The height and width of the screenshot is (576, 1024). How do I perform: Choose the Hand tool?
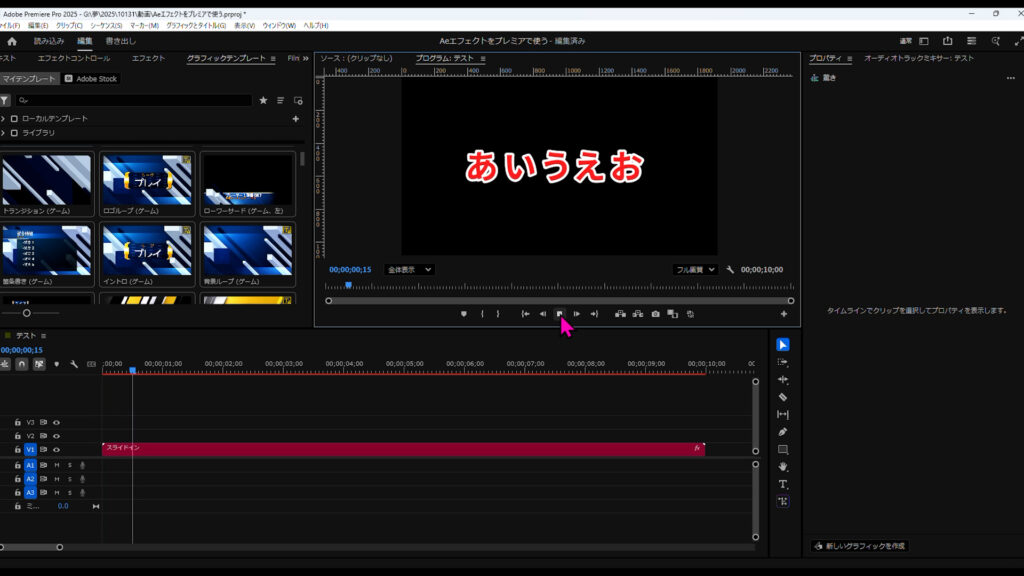coord(783,467)
